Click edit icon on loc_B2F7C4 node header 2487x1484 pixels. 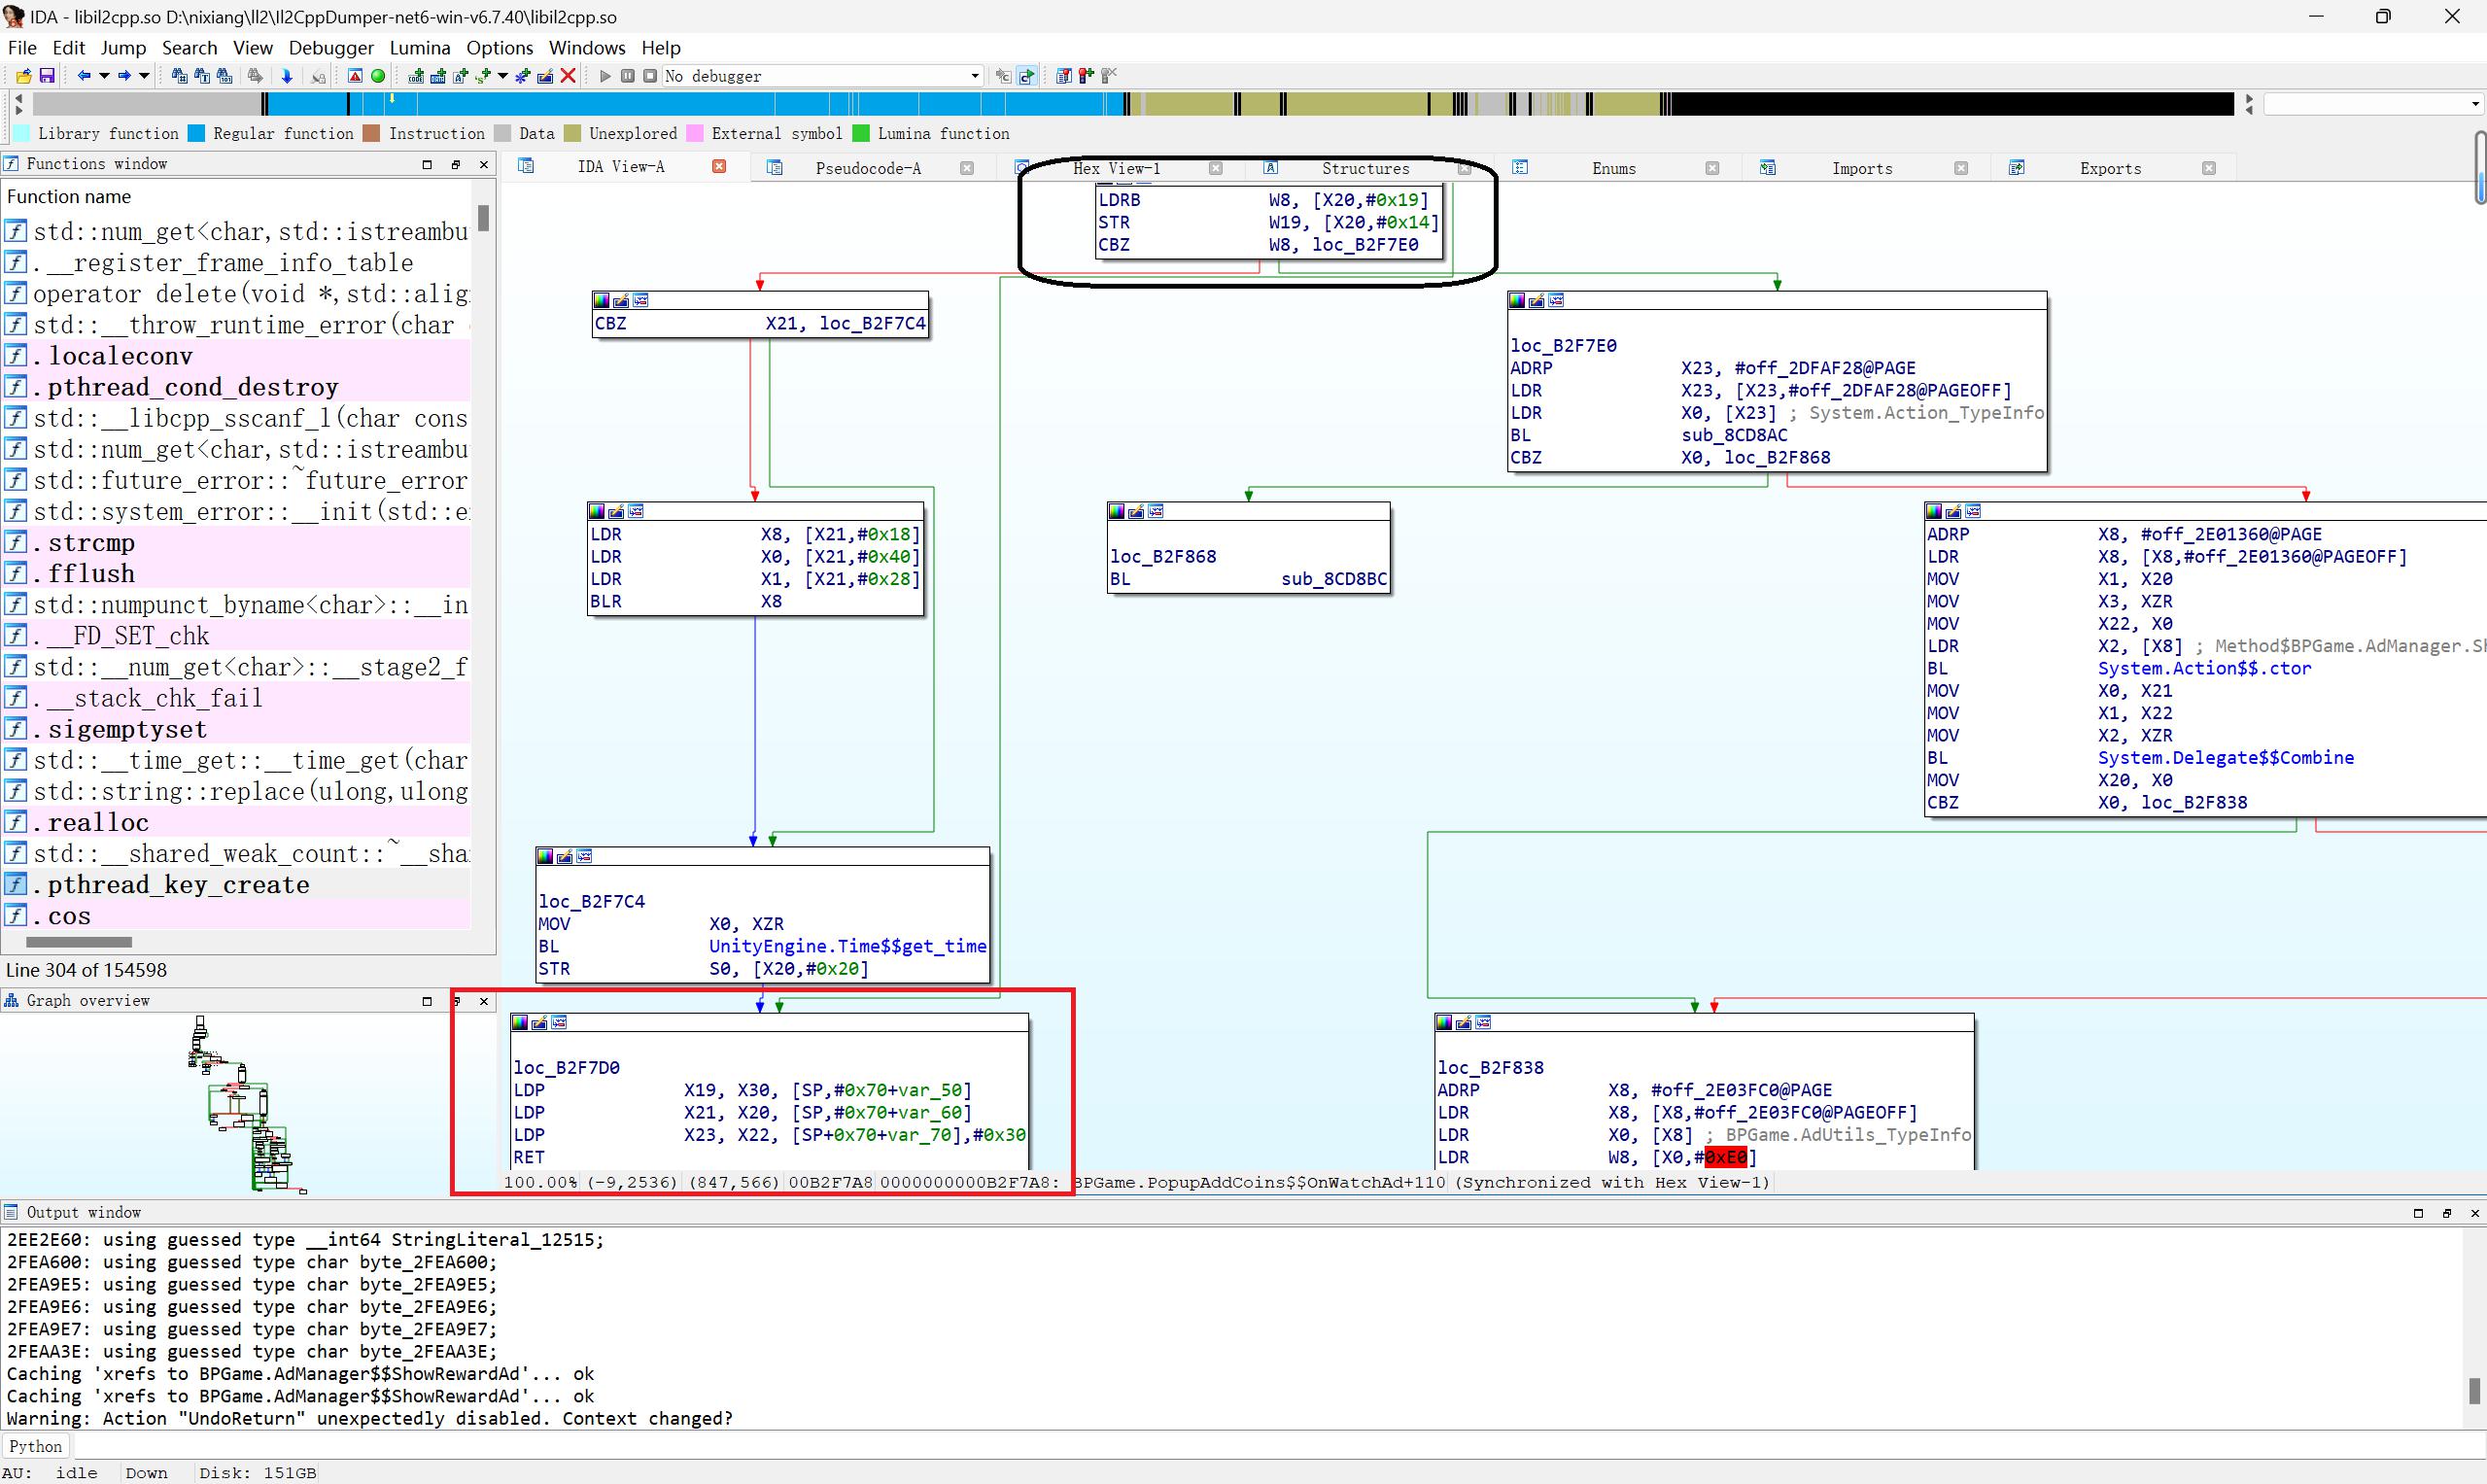[x=565, y=856]
